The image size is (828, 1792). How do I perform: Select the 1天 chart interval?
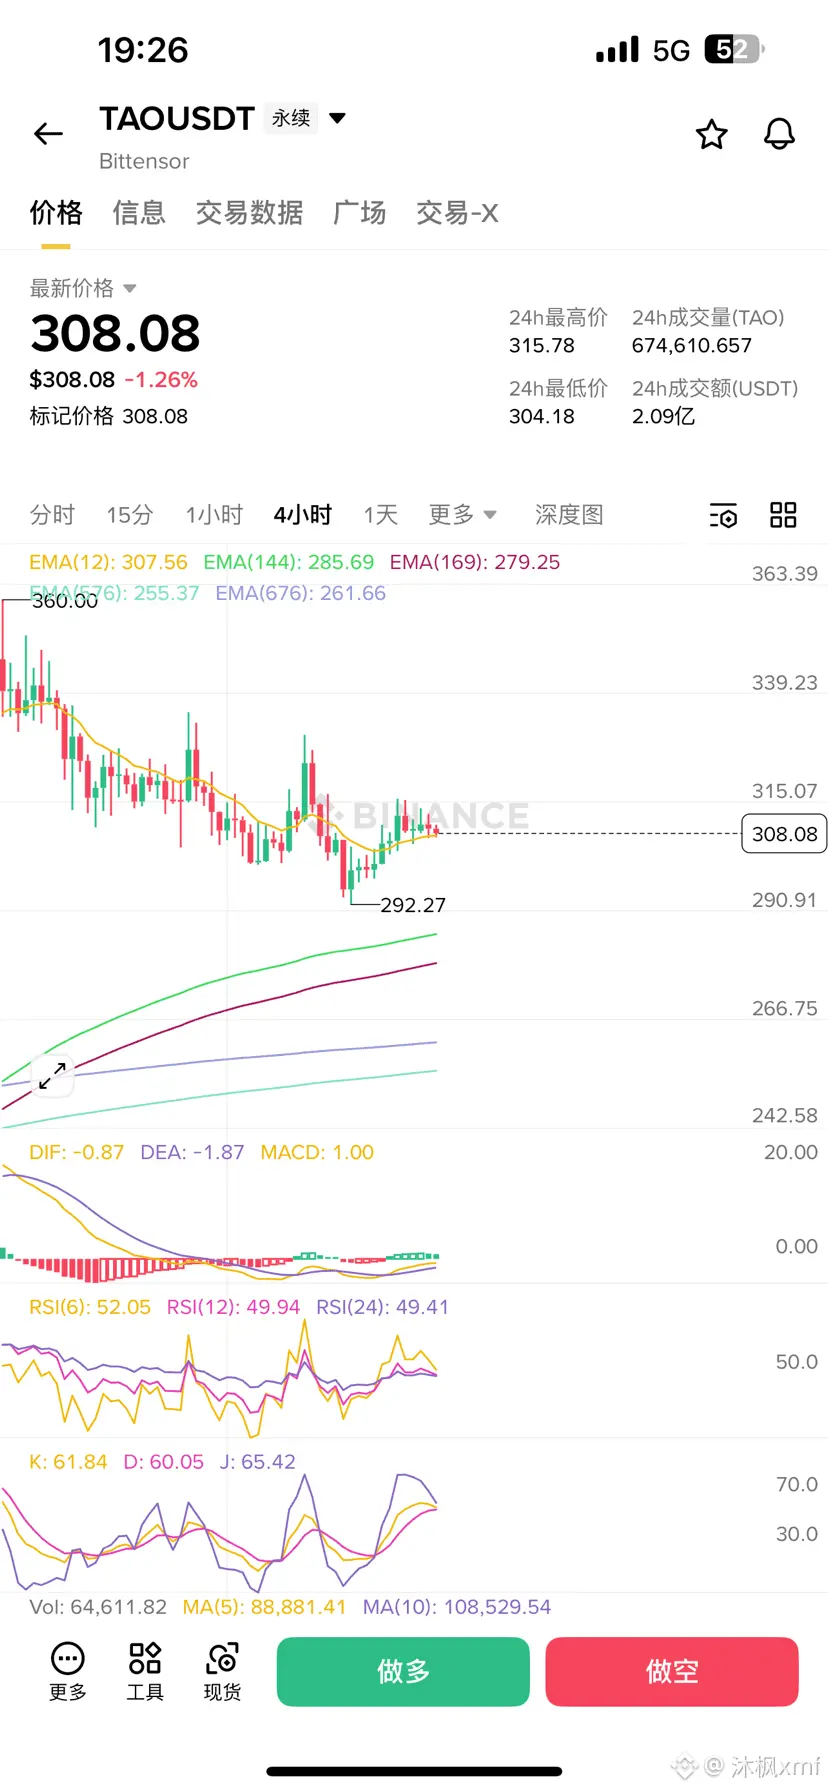(381, 515)
